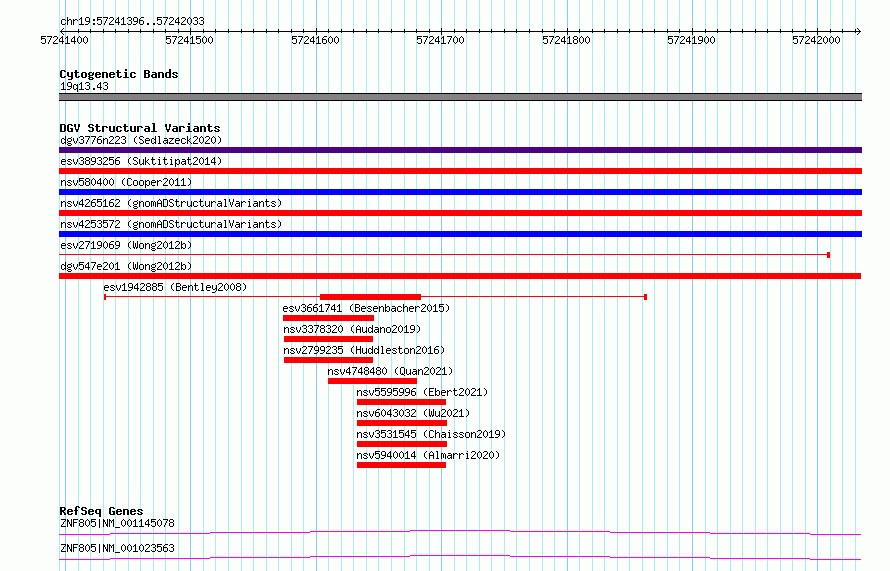Open the nsv4748480 (Quan2021) label
Viewport: 890px width, 571px height.
coord(390,371)
